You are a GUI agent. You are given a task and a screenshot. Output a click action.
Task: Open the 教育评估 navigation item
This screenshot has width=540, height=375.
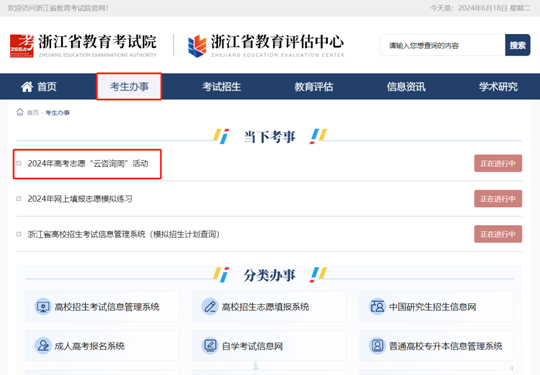[314, 86]
